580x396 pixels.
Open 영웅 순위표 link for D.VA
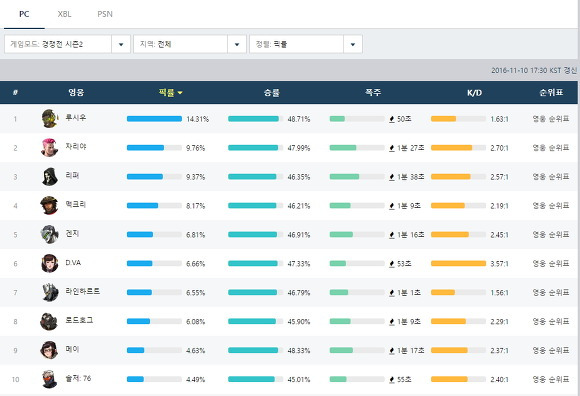[551, 263]
